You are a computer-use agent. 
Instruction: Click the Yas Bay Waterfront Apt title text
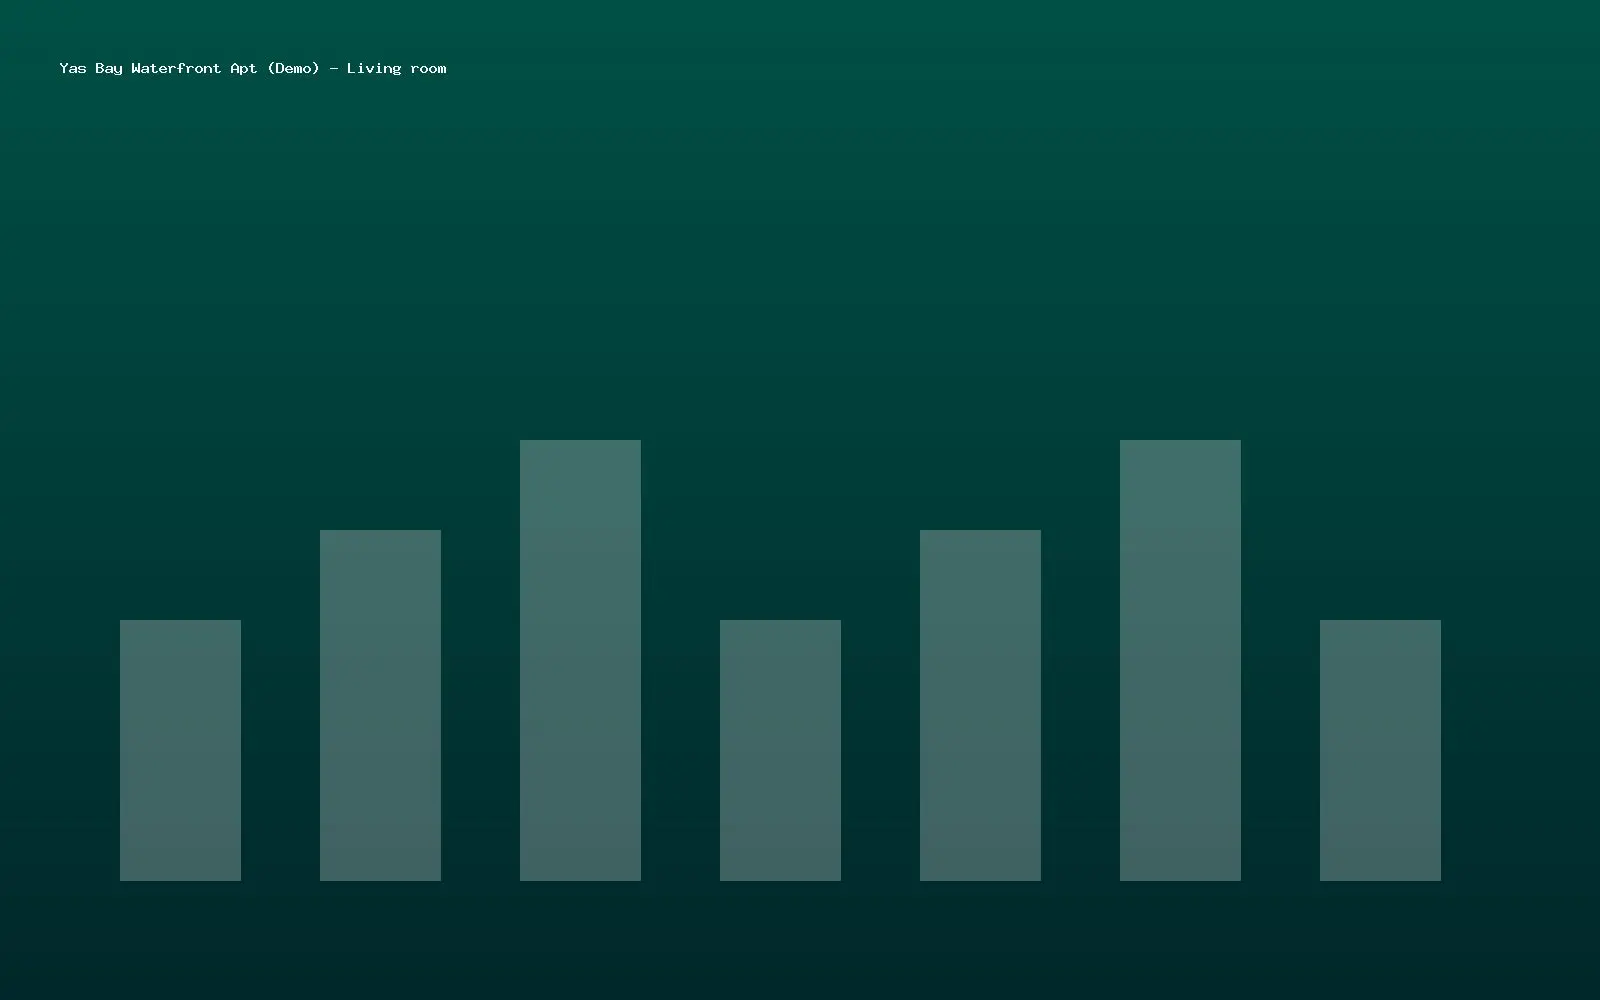253,68
